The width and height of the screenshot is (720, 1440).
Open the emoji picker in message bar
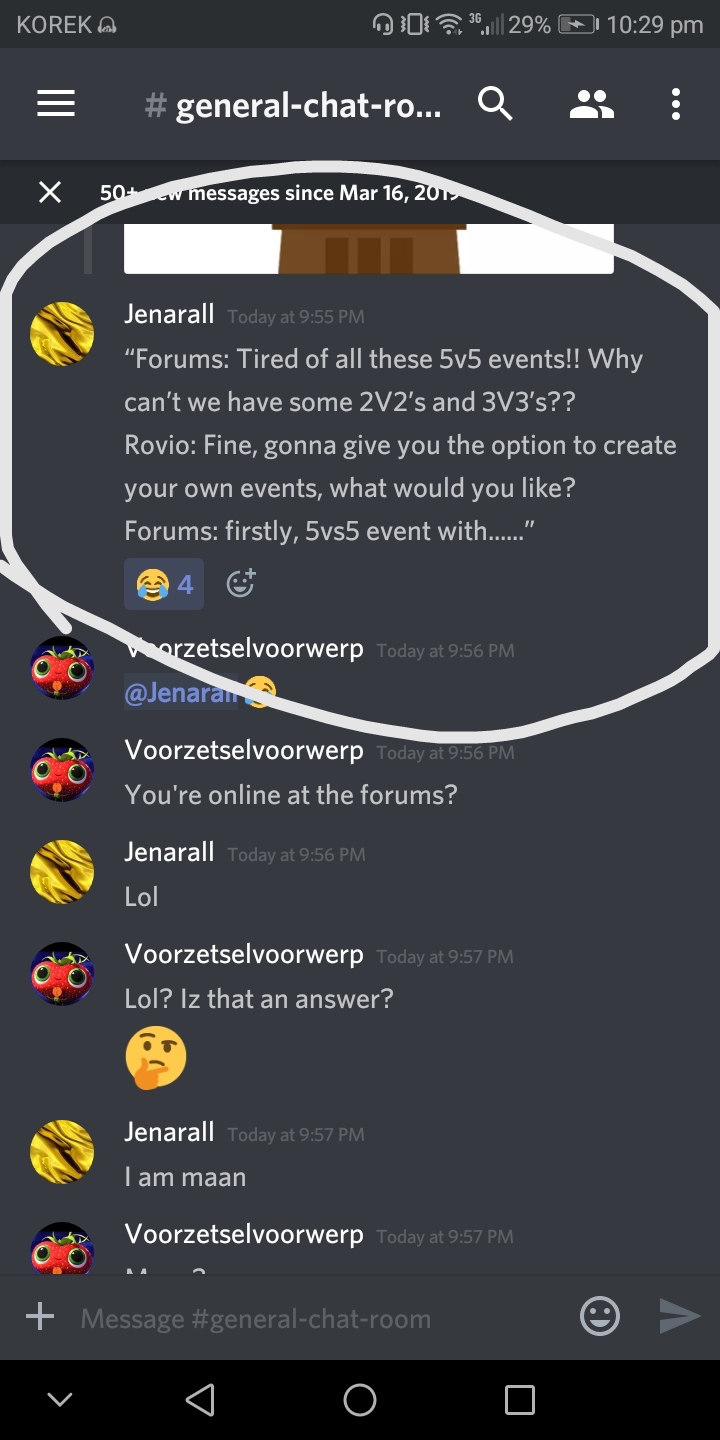(x=600, y=1316)
